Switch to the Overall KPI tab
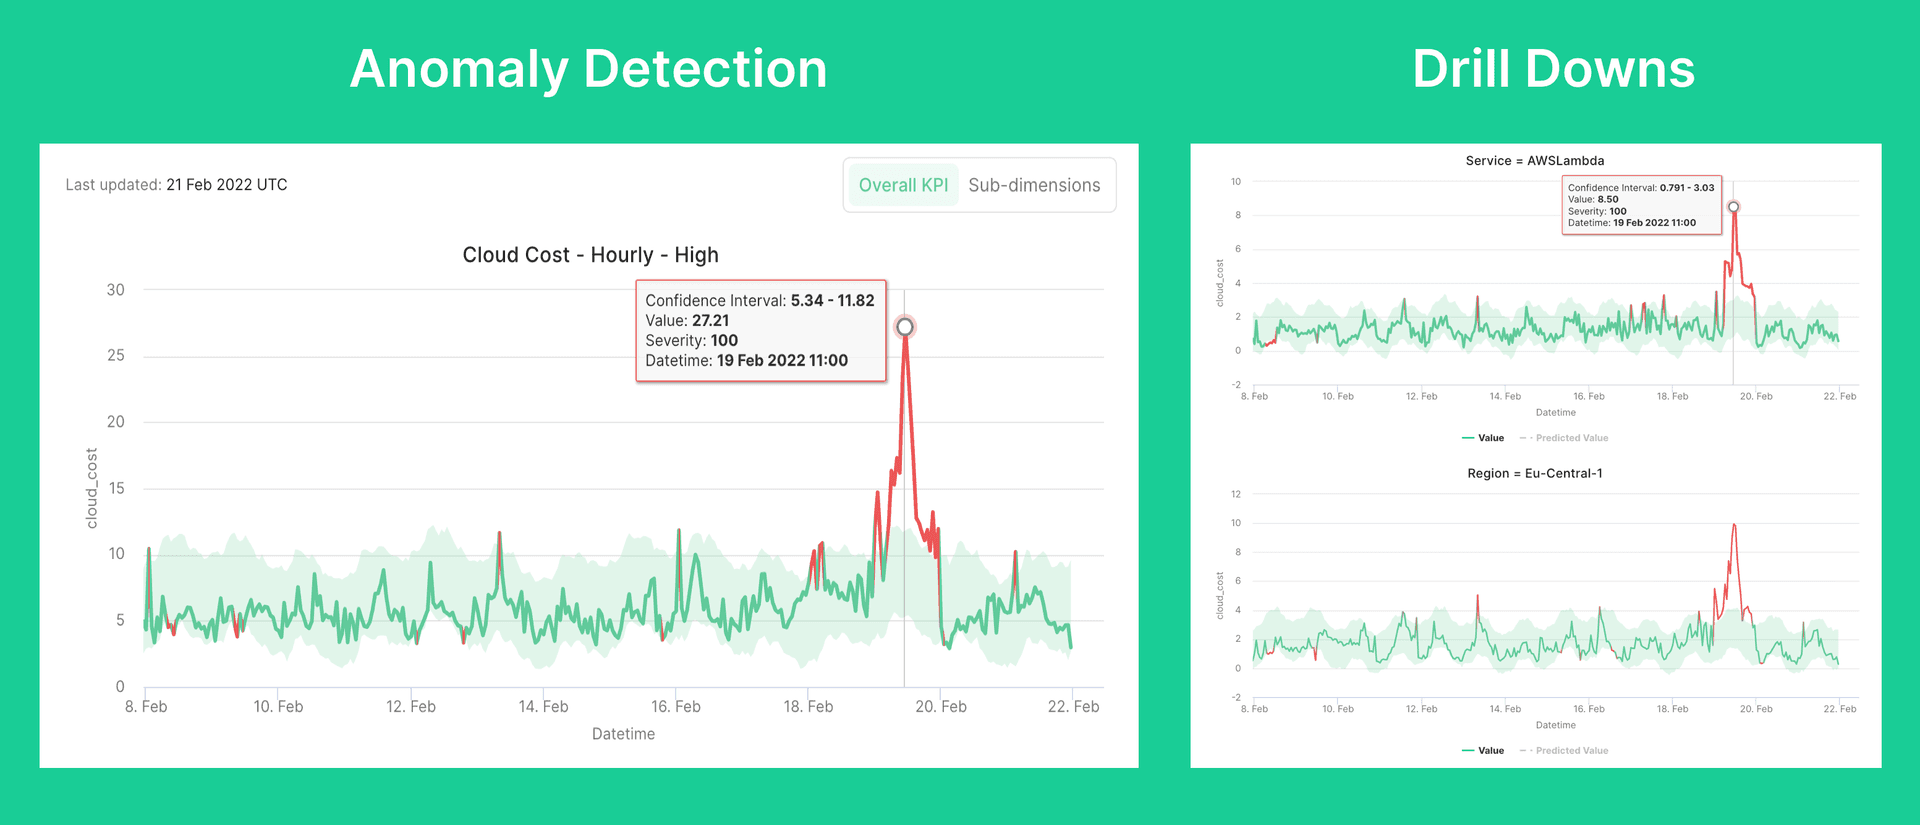This screenshot has height=825, width=1920. click(x=903, y=185)
